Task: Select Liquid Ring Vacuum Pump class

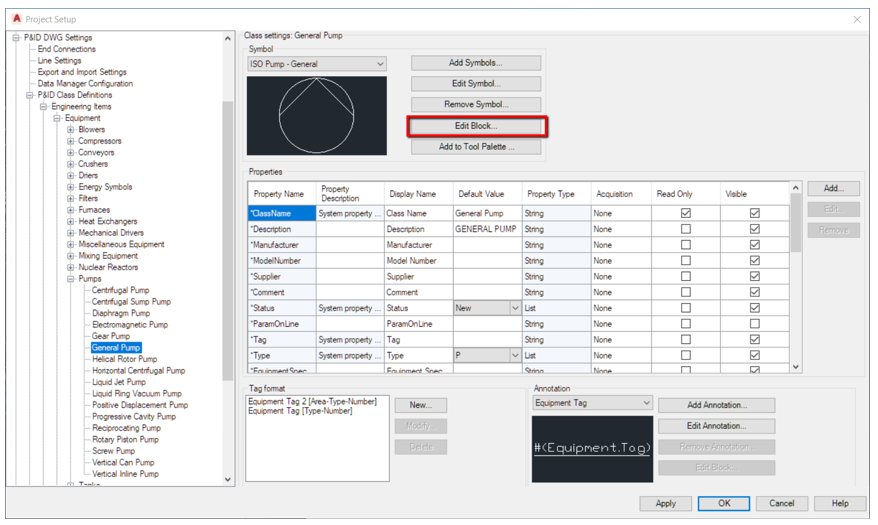Action: click(x=137, y=393)
